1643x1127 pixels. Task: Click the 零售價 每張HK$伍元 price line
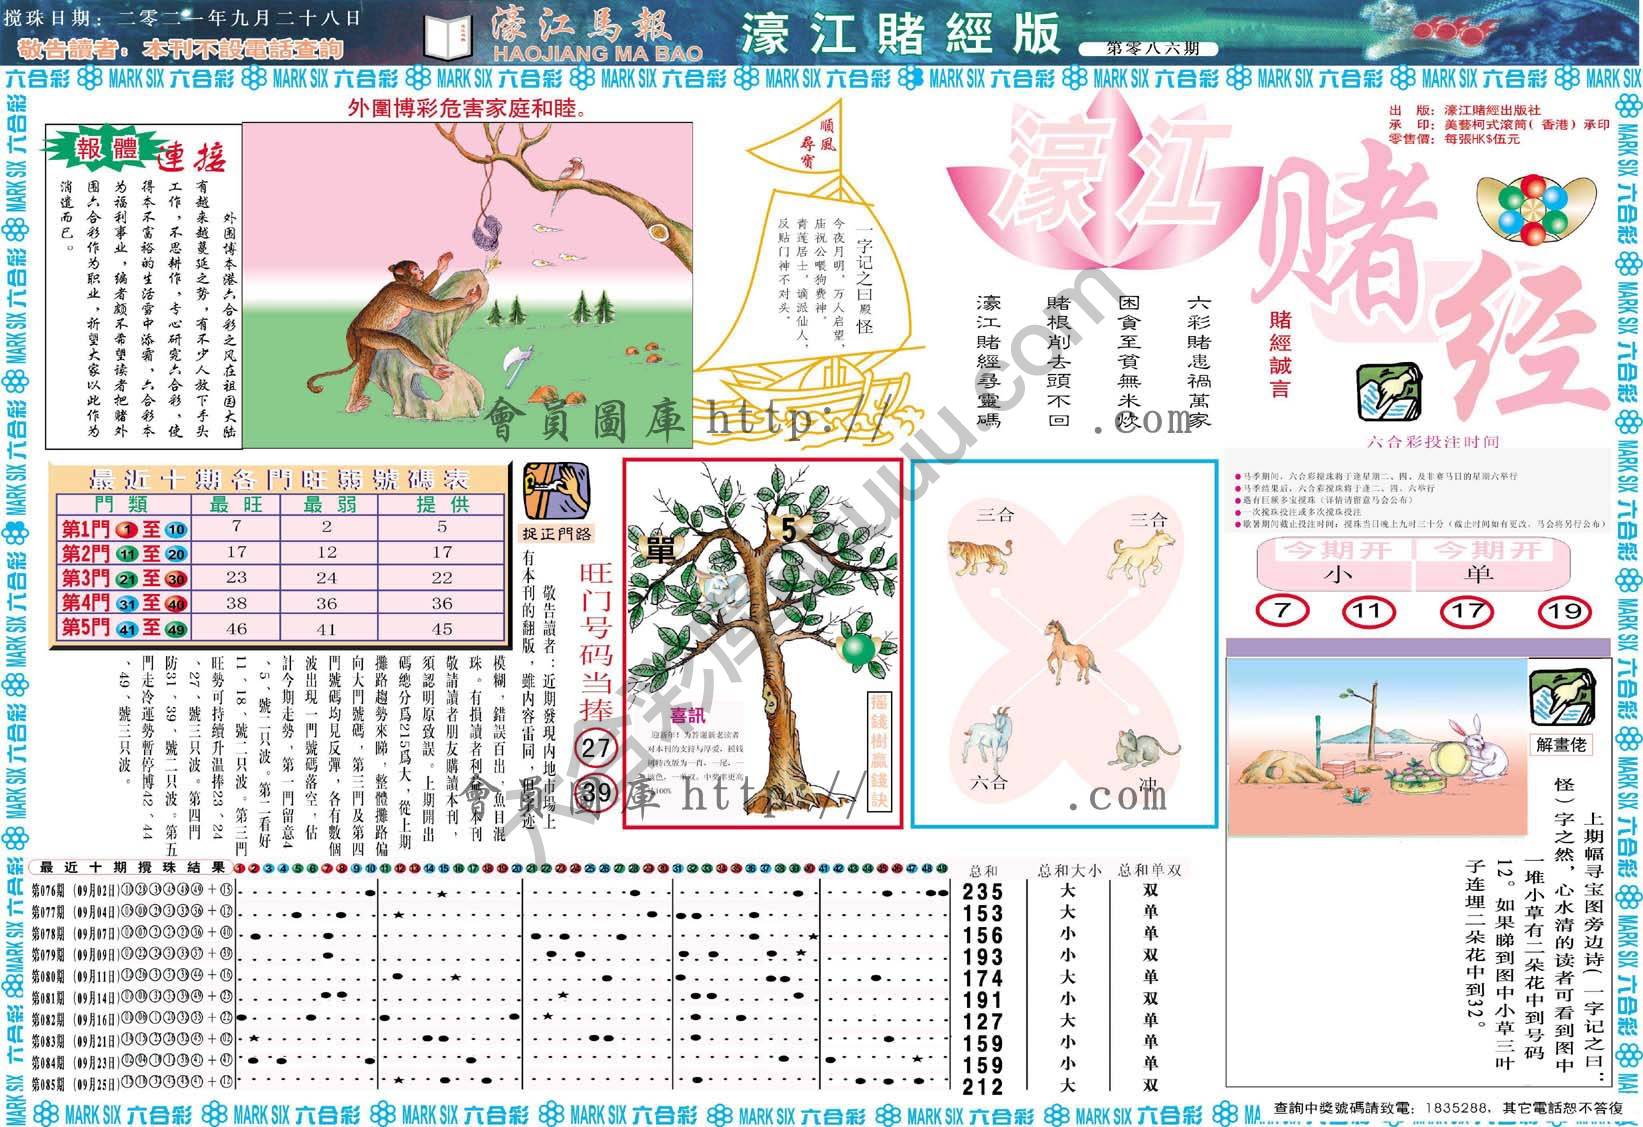[1454, 139]
